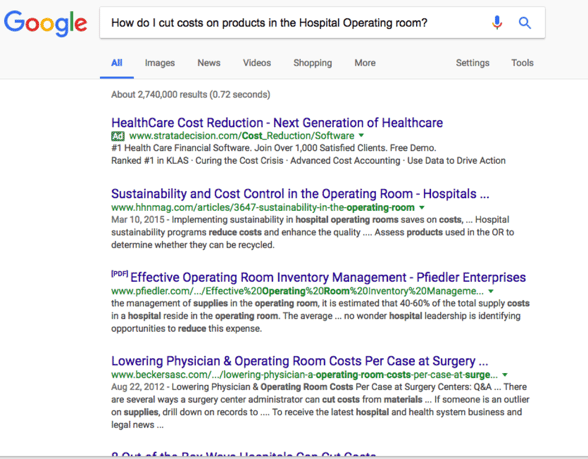The width and height of the screenshot is (588, 459).
Task: Expand dropdown arrow next to pfiedler.com URL
Action: point(490,291)
